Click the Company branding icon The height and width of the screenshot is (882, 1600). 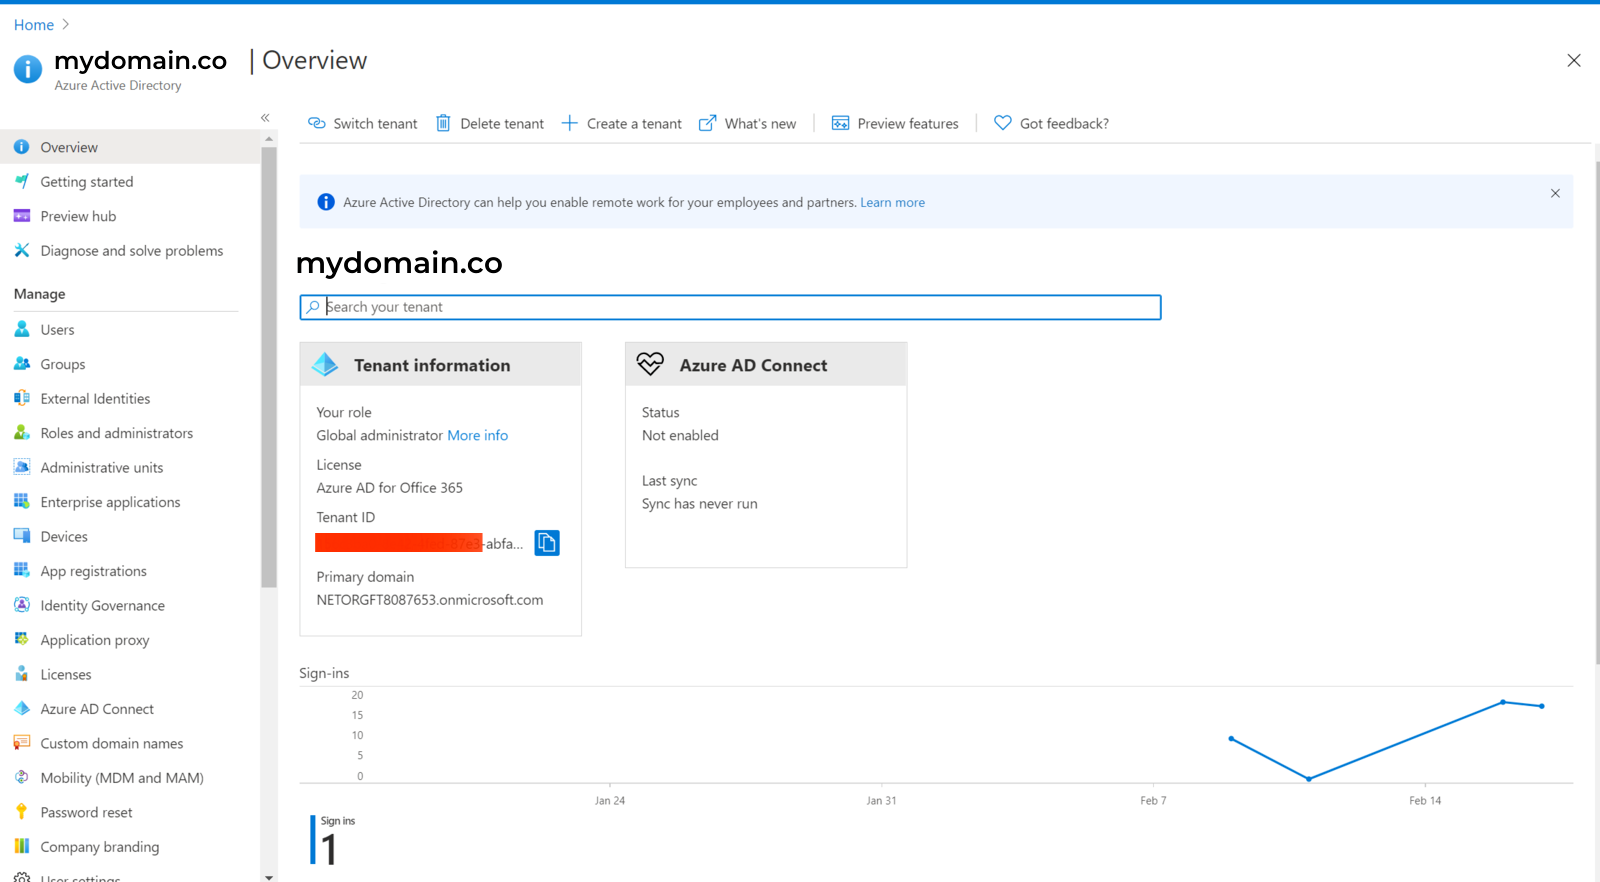coord(21,847)
